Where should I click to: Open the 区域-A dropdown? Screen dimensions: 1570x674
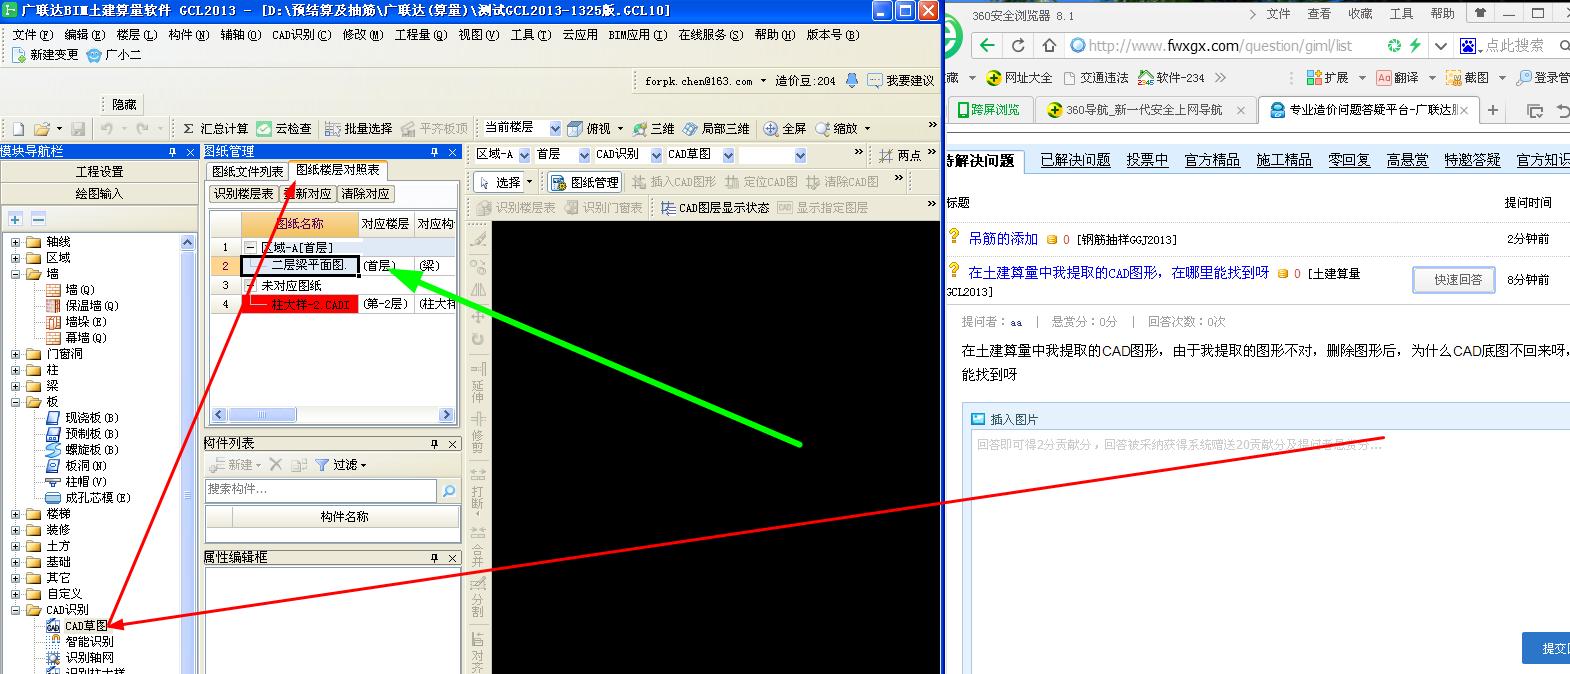[523, 155]
